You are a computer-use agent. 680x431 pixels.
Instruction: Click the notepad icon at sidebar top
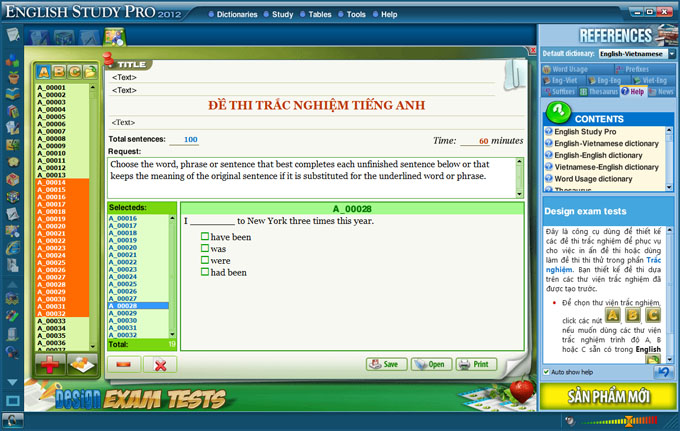click(x=13, y=34)
